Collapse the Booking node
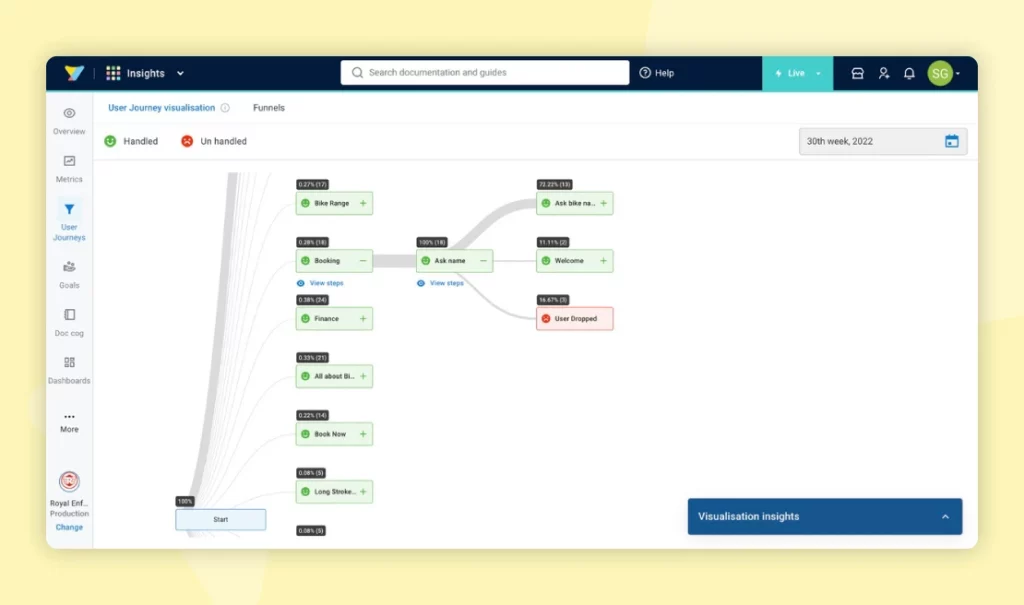The height and width of the screenshot is (605, 1024). click(x=363, y=261)
